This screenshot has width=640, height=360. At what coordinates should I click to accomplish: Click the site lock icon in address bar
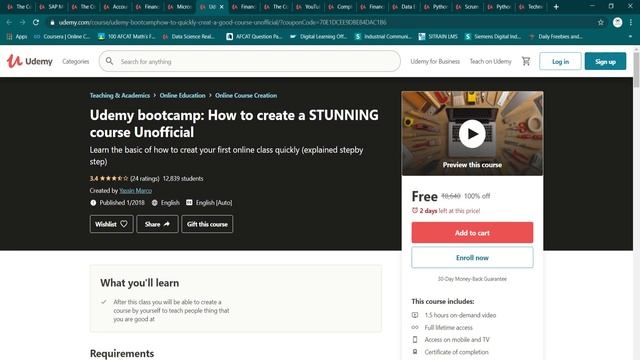pyautogui.click(x=52, y=22)
